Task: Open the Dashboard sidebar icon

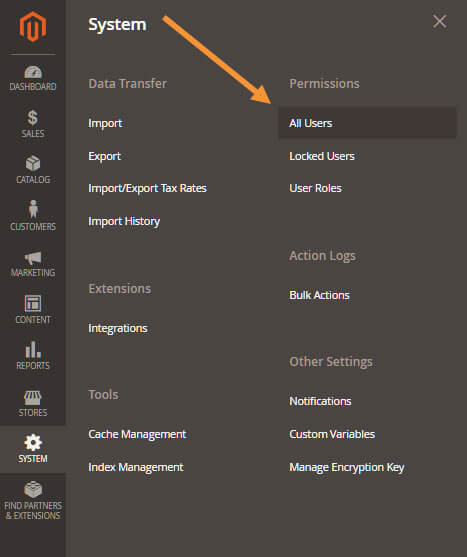Action: click(33, 72)
